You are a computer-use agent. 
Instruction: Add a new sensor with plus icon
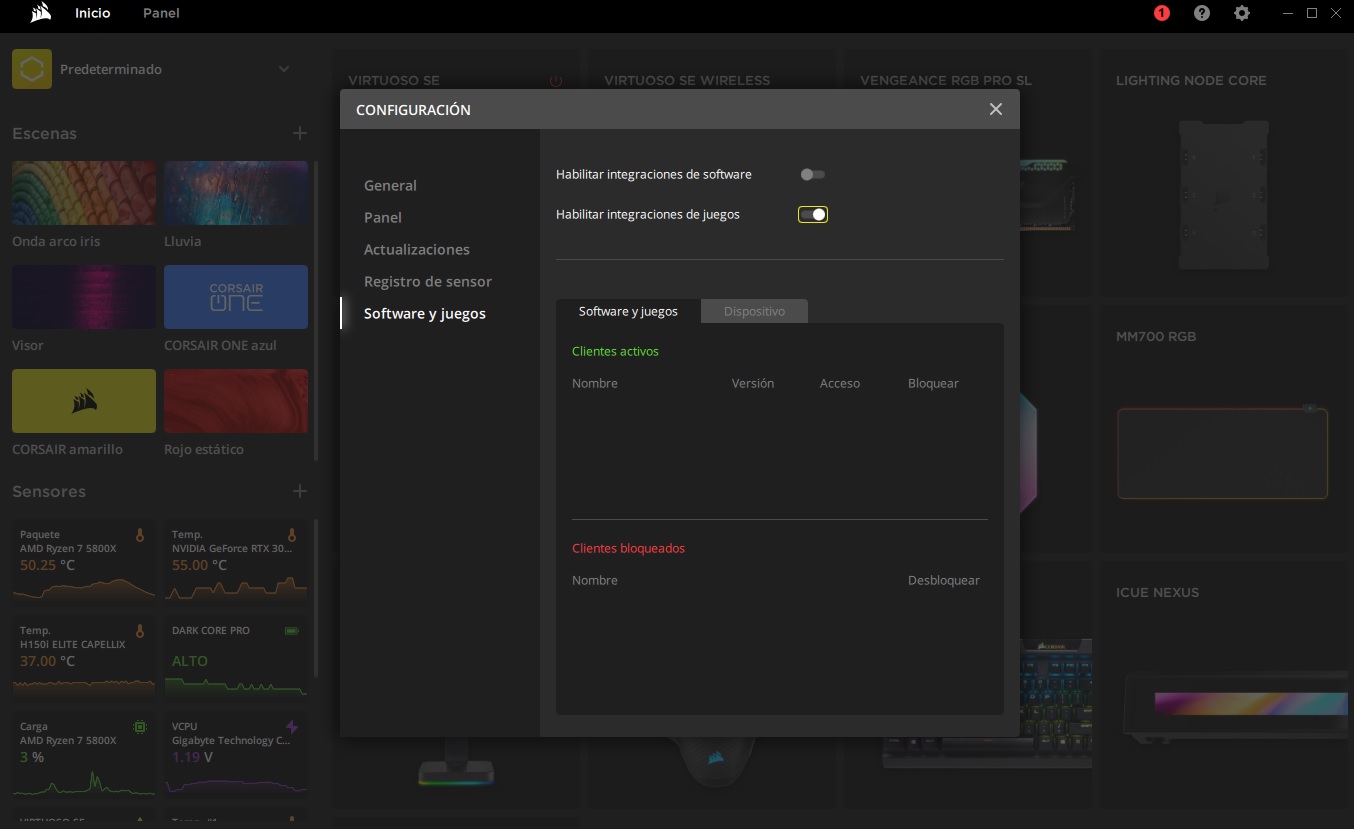click(x=299, y=491)
